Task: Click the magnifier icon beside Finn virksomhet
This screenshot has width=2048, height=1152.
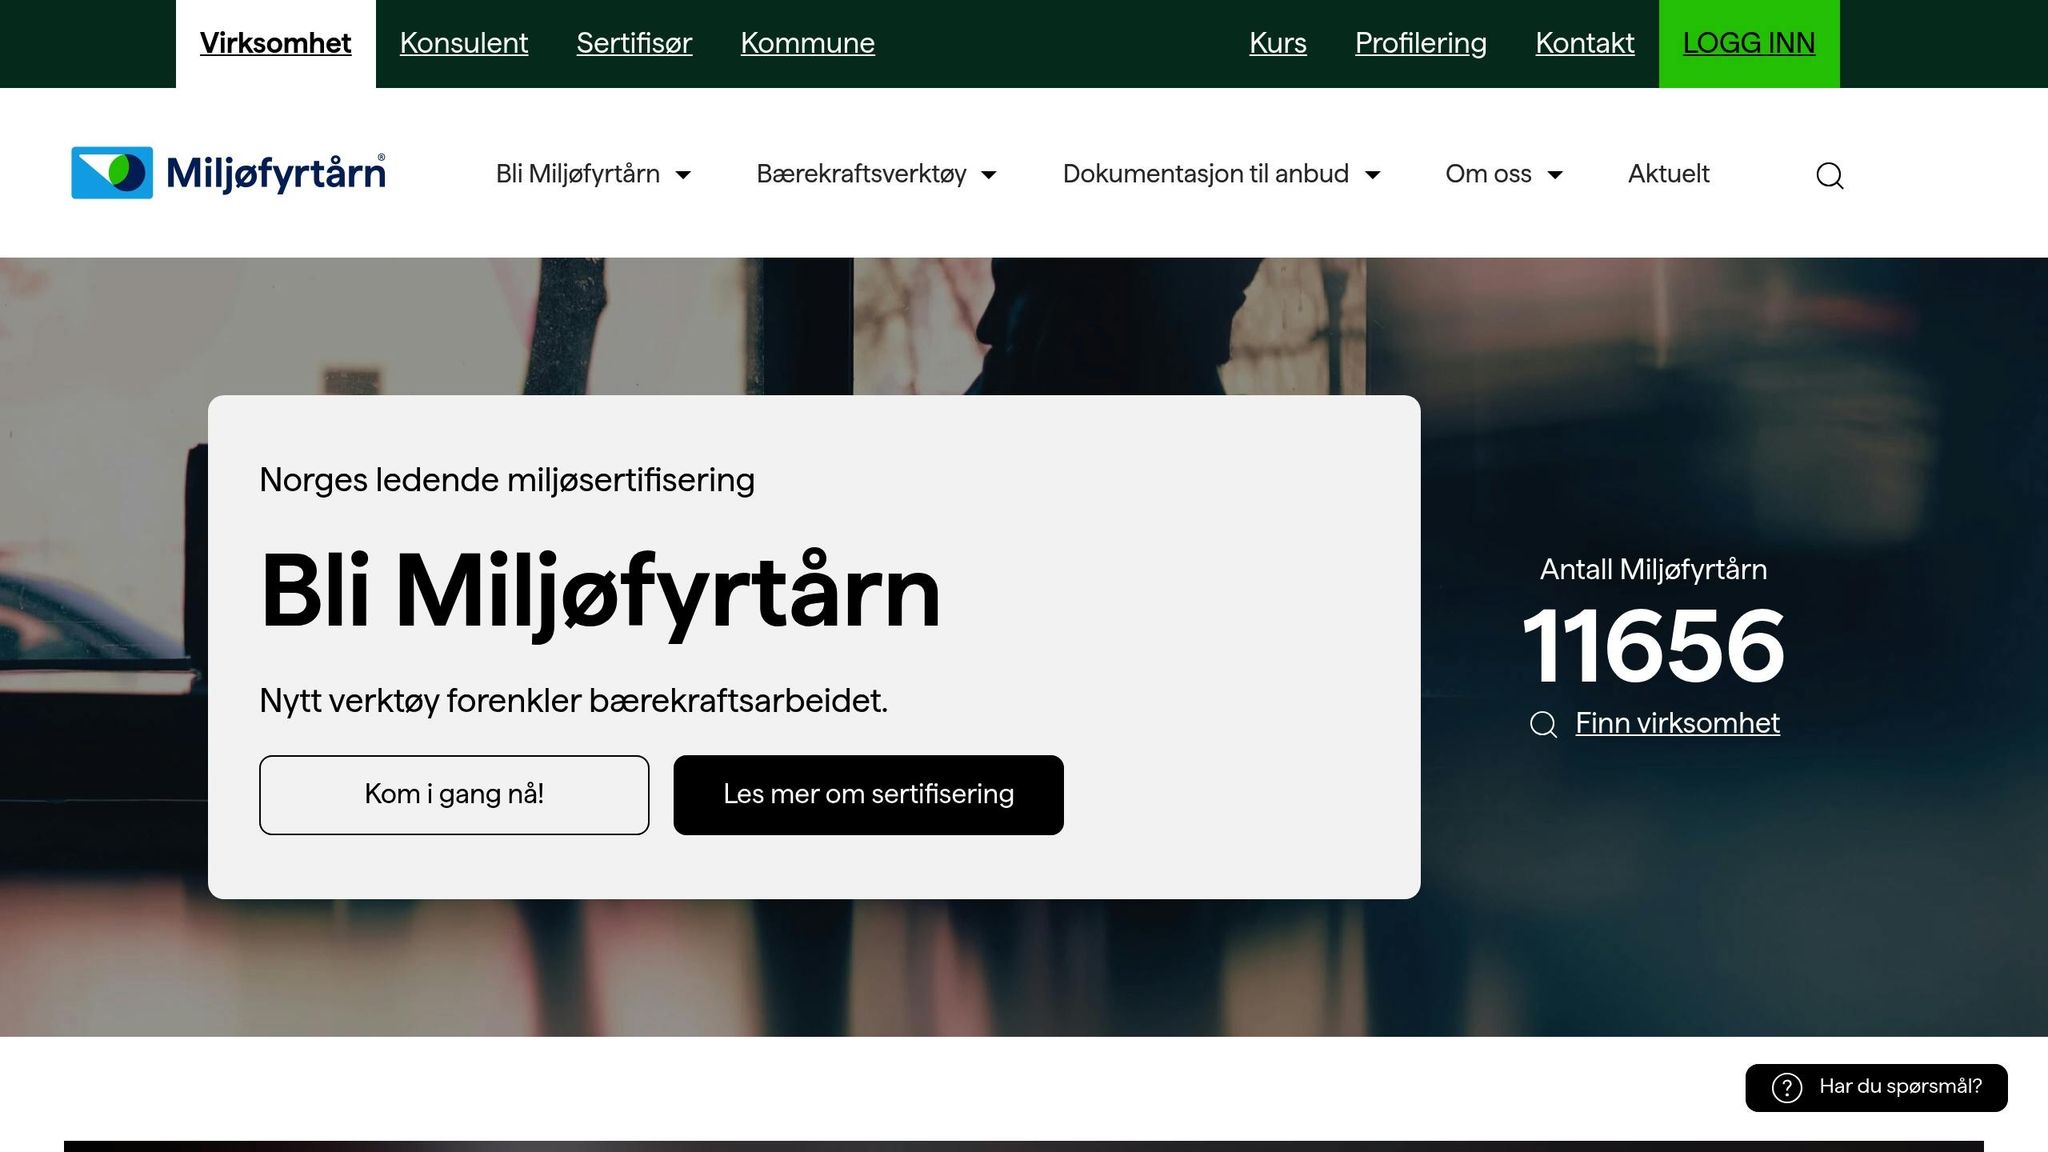Action: tap(1543, 724)
